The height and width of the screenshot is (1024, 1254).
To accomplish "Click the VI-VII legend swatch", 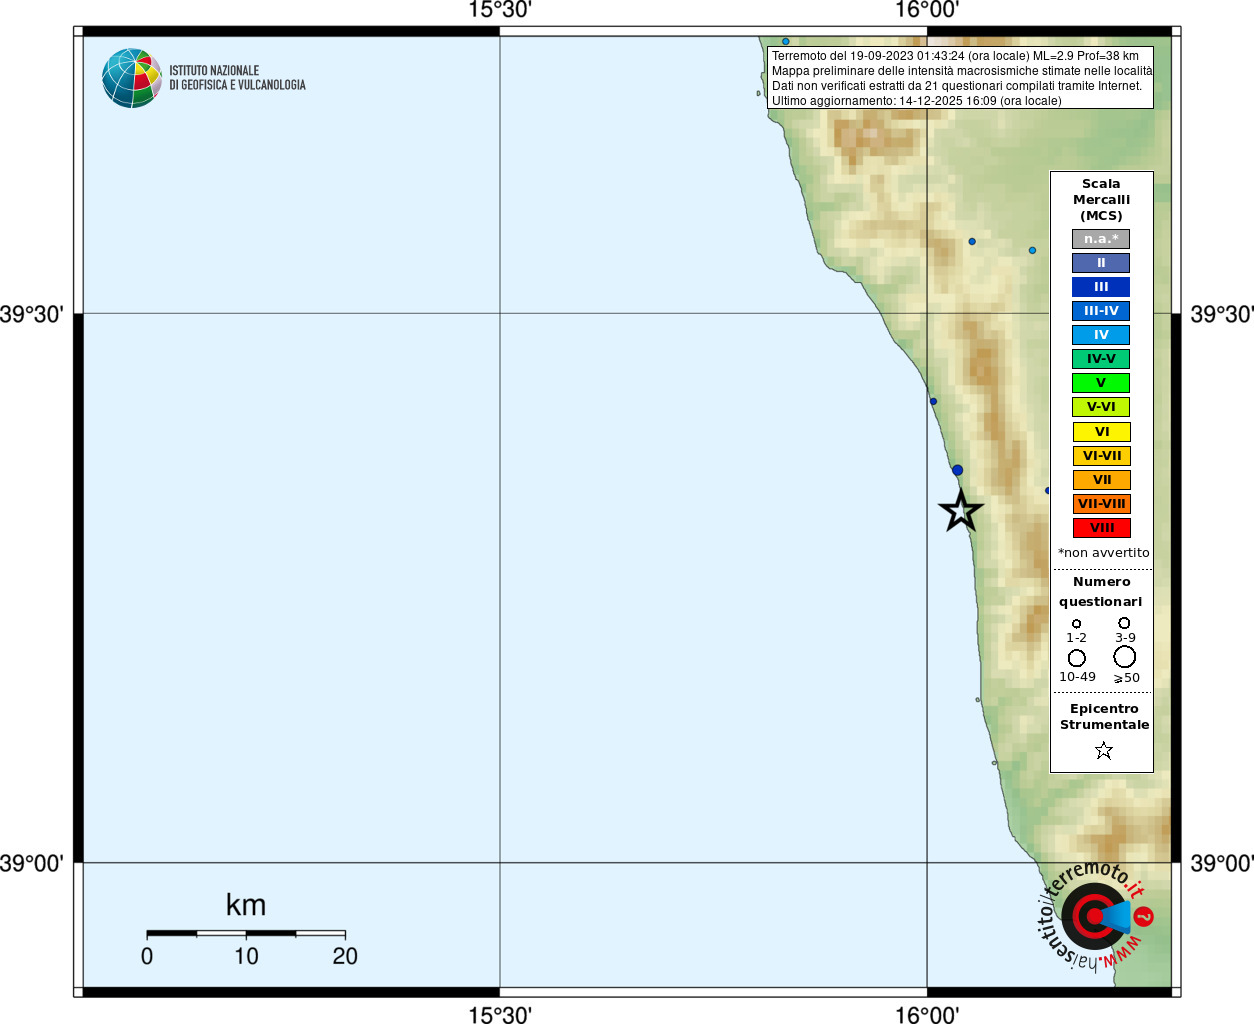I will [x=1101, y=456].
